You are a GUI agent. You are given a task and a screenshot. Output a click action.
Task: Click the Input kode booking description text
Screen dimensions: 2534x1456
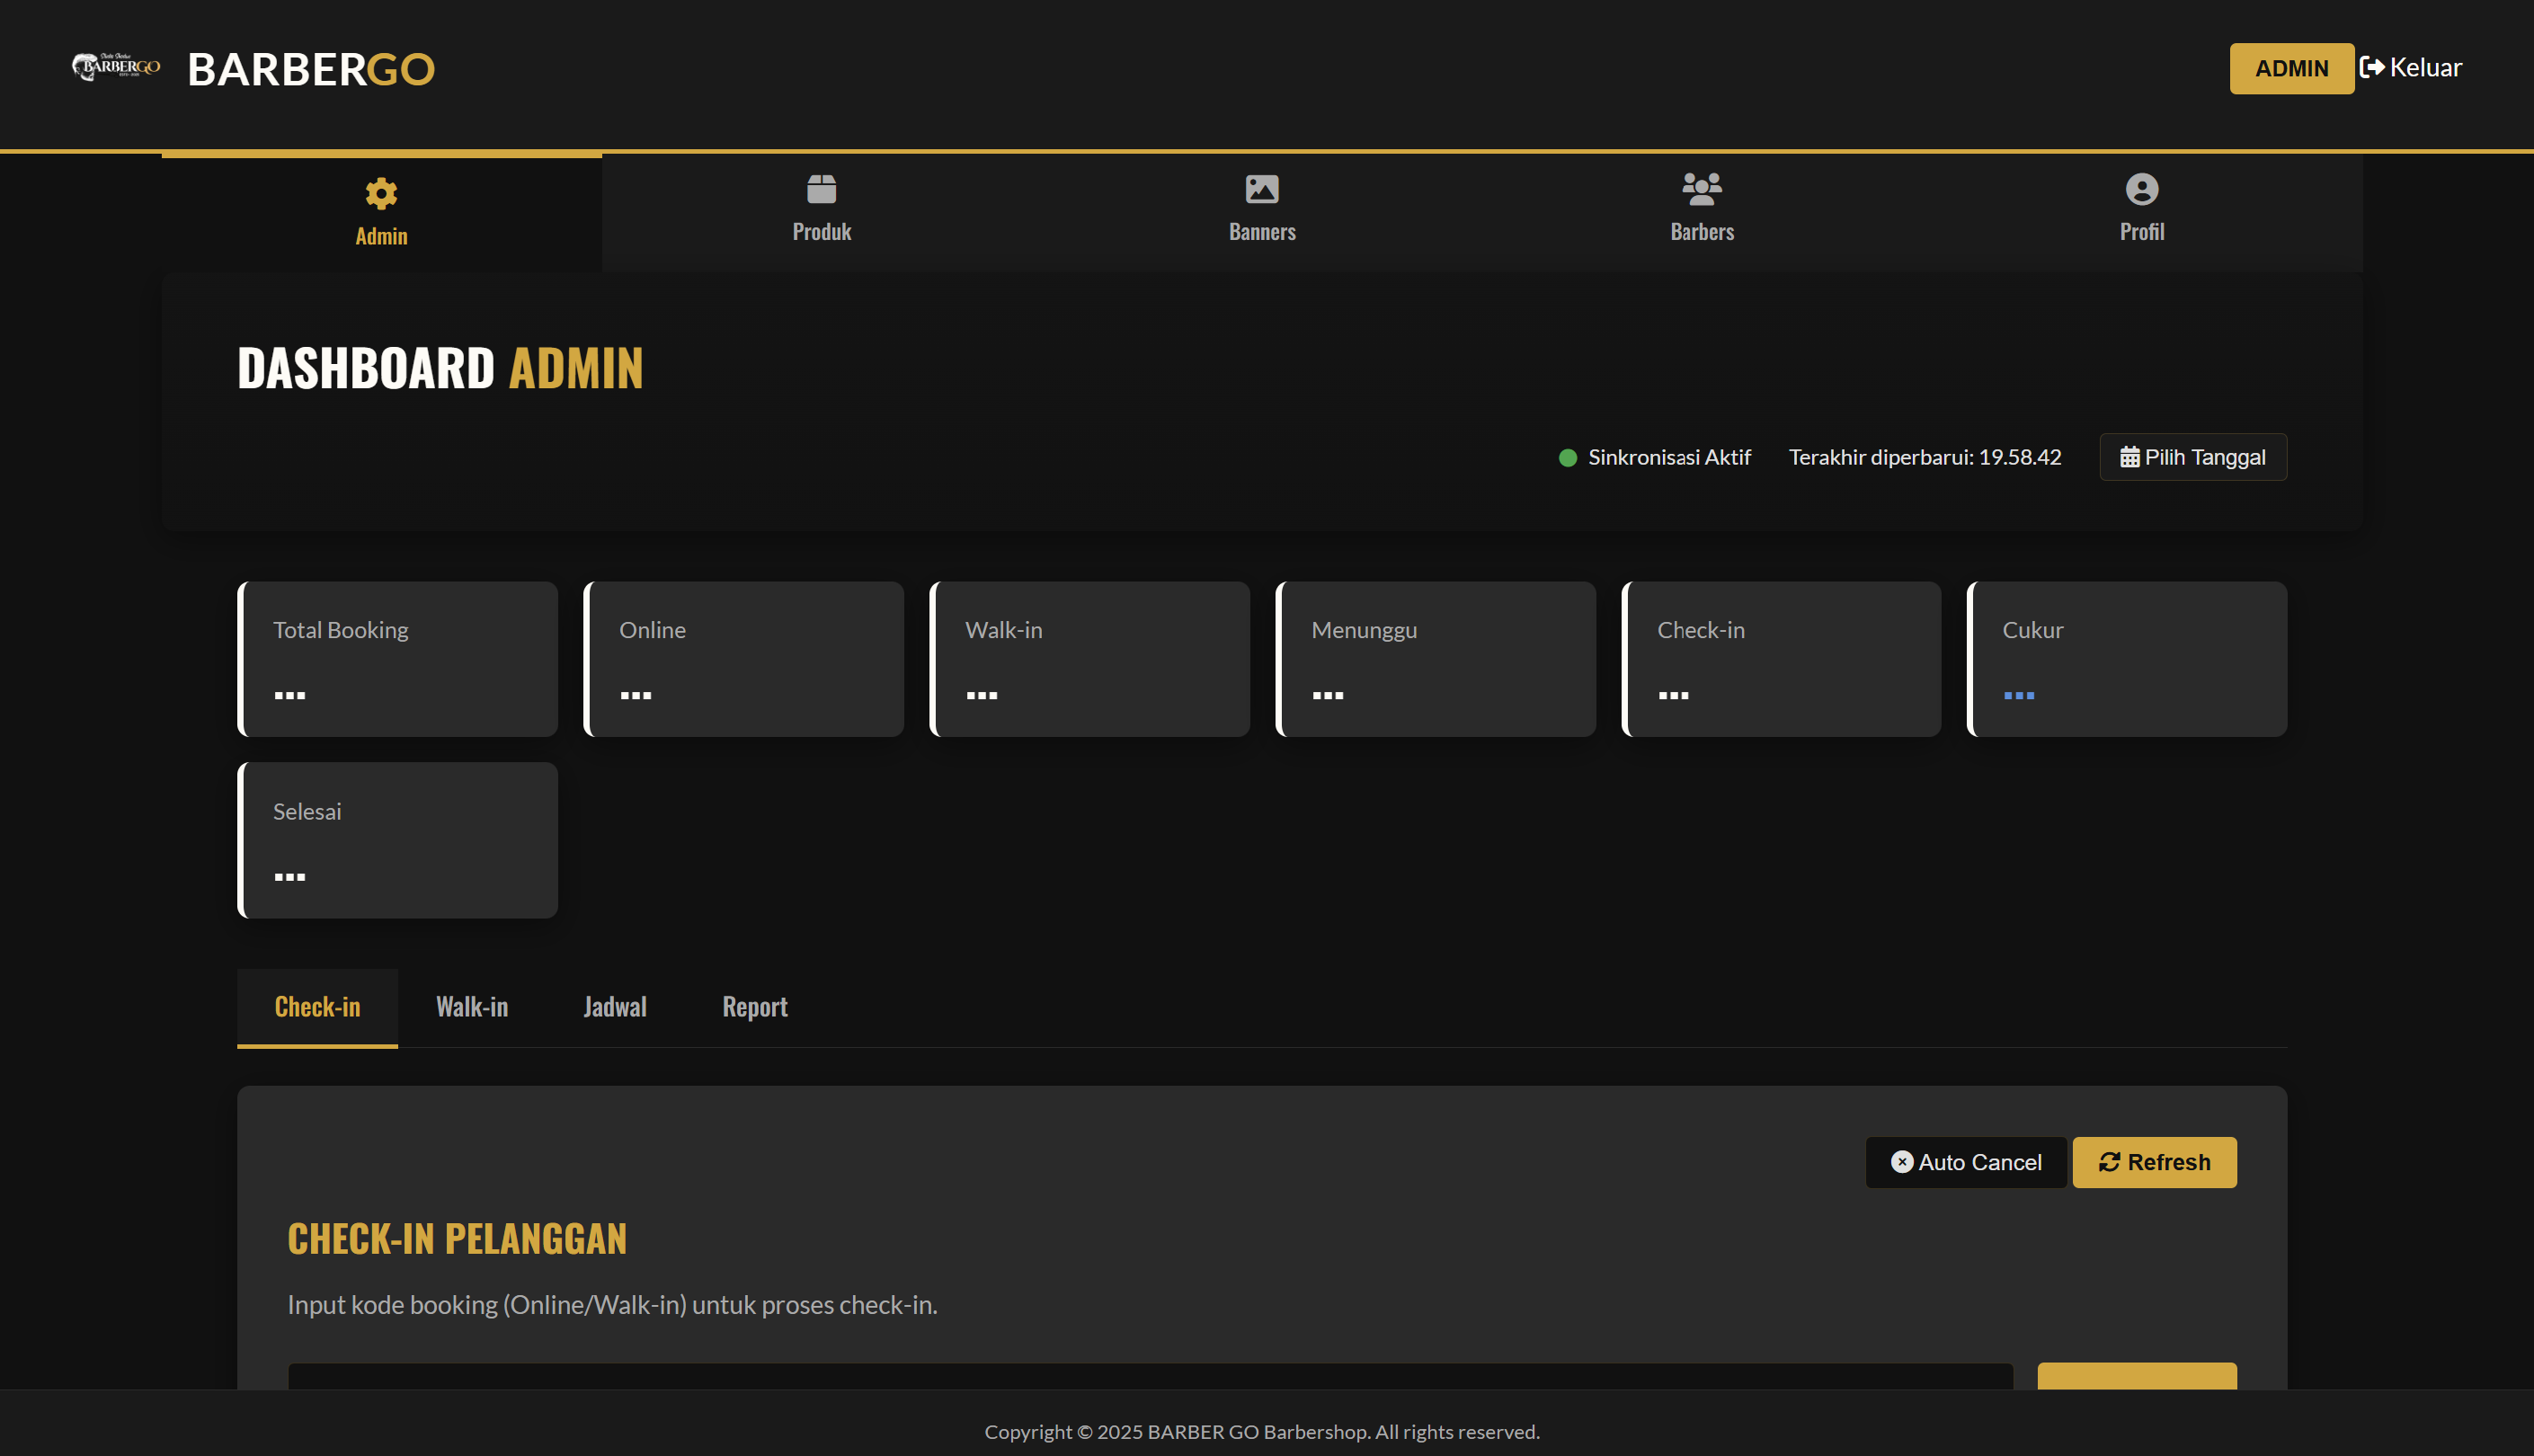612,1305
